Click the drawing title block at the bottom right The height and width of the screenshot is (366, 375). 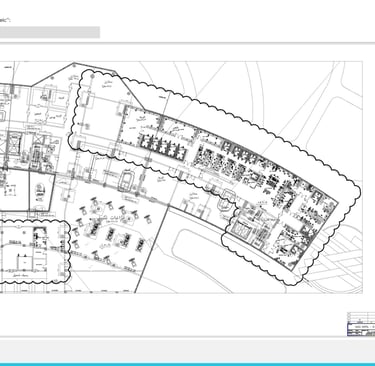click(361, 324)
